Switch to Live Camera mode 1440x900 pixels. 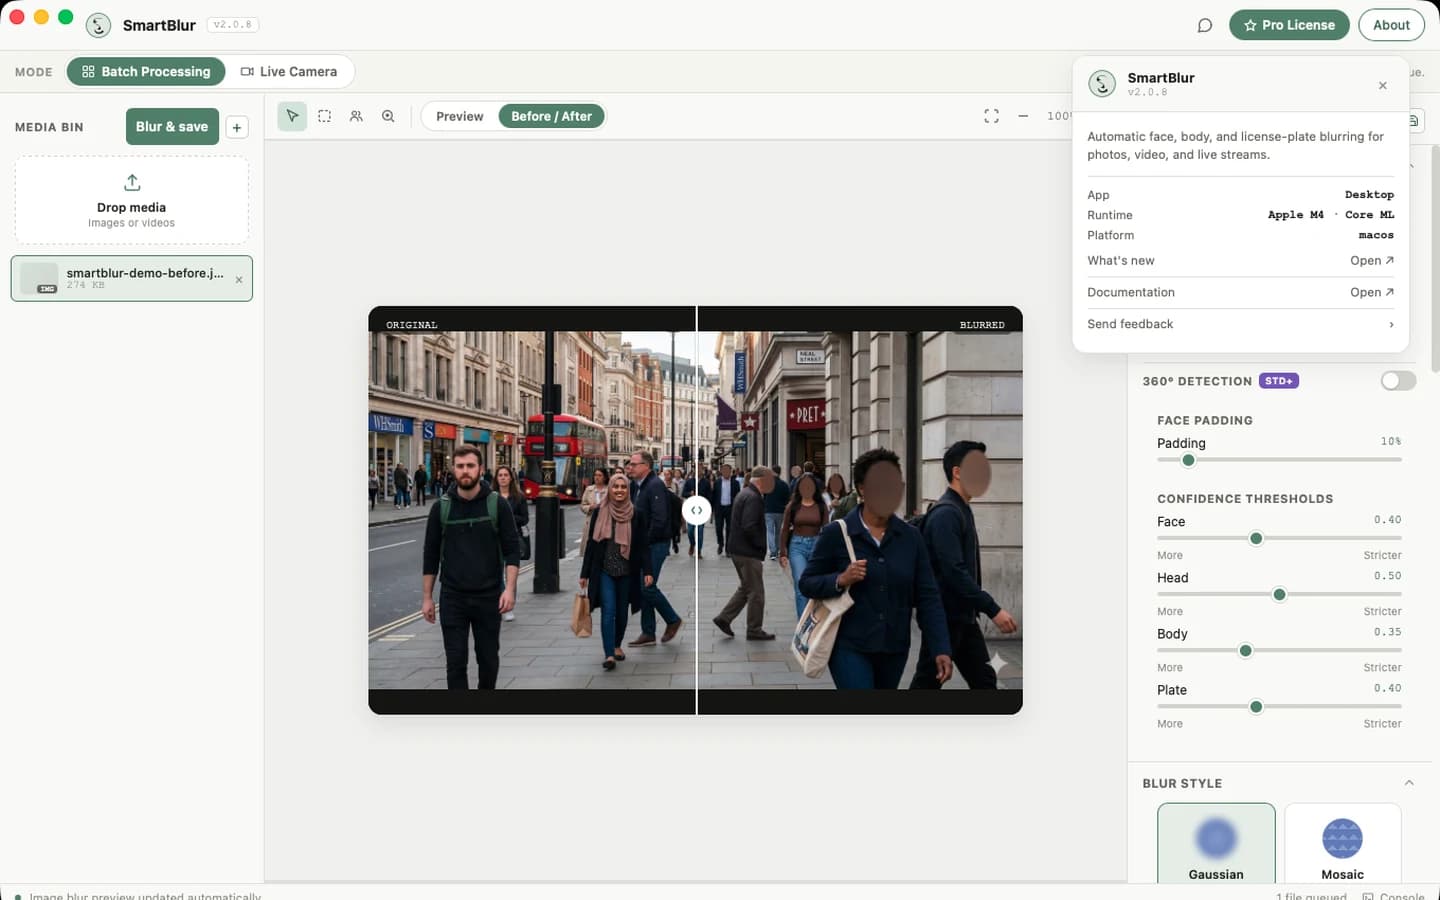(x=289, y=71)
